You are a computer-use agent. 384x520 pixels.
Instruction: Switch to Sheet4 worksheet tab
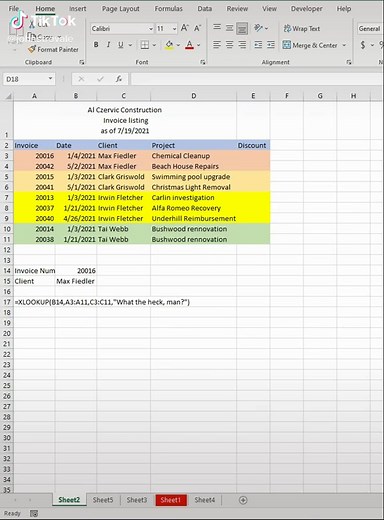point(205,500)
